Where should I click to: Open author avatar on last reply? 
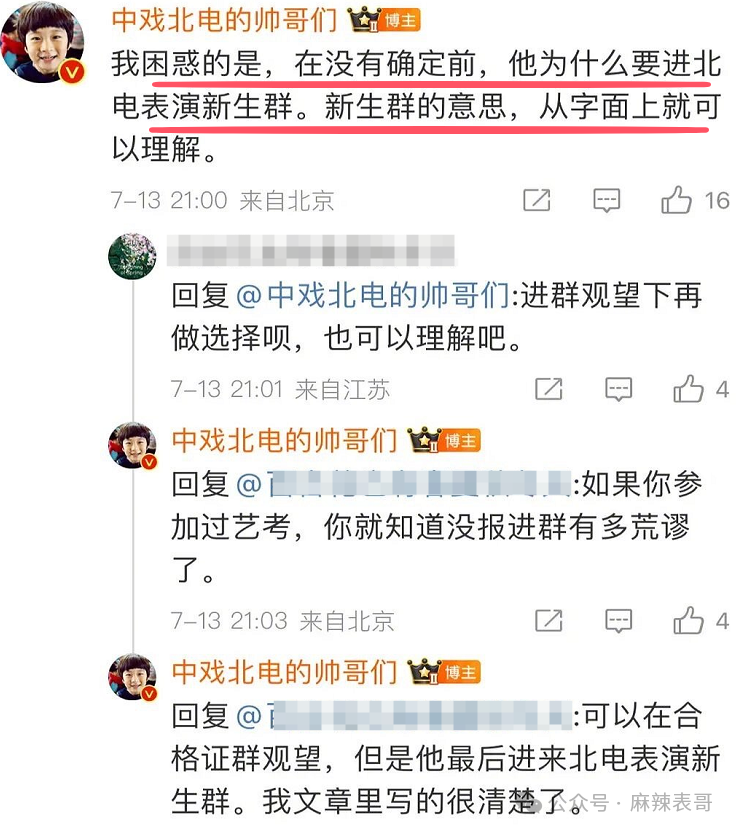point(133,677)
